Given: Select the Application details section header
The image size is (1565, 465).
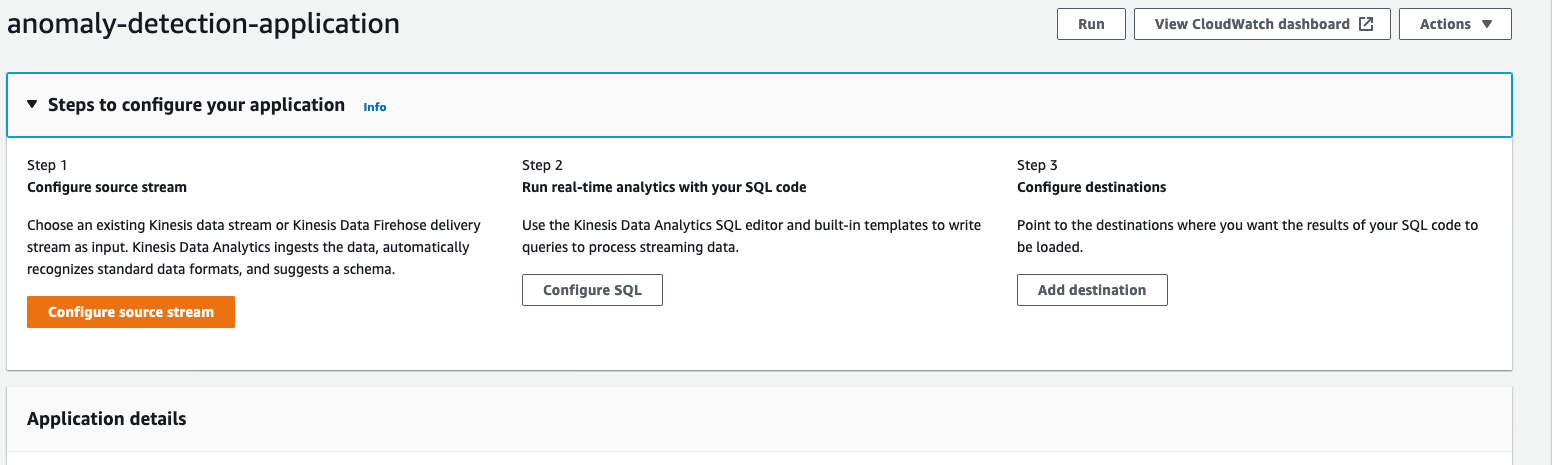Looking at the screenshot, I should (x=107, y=419).
